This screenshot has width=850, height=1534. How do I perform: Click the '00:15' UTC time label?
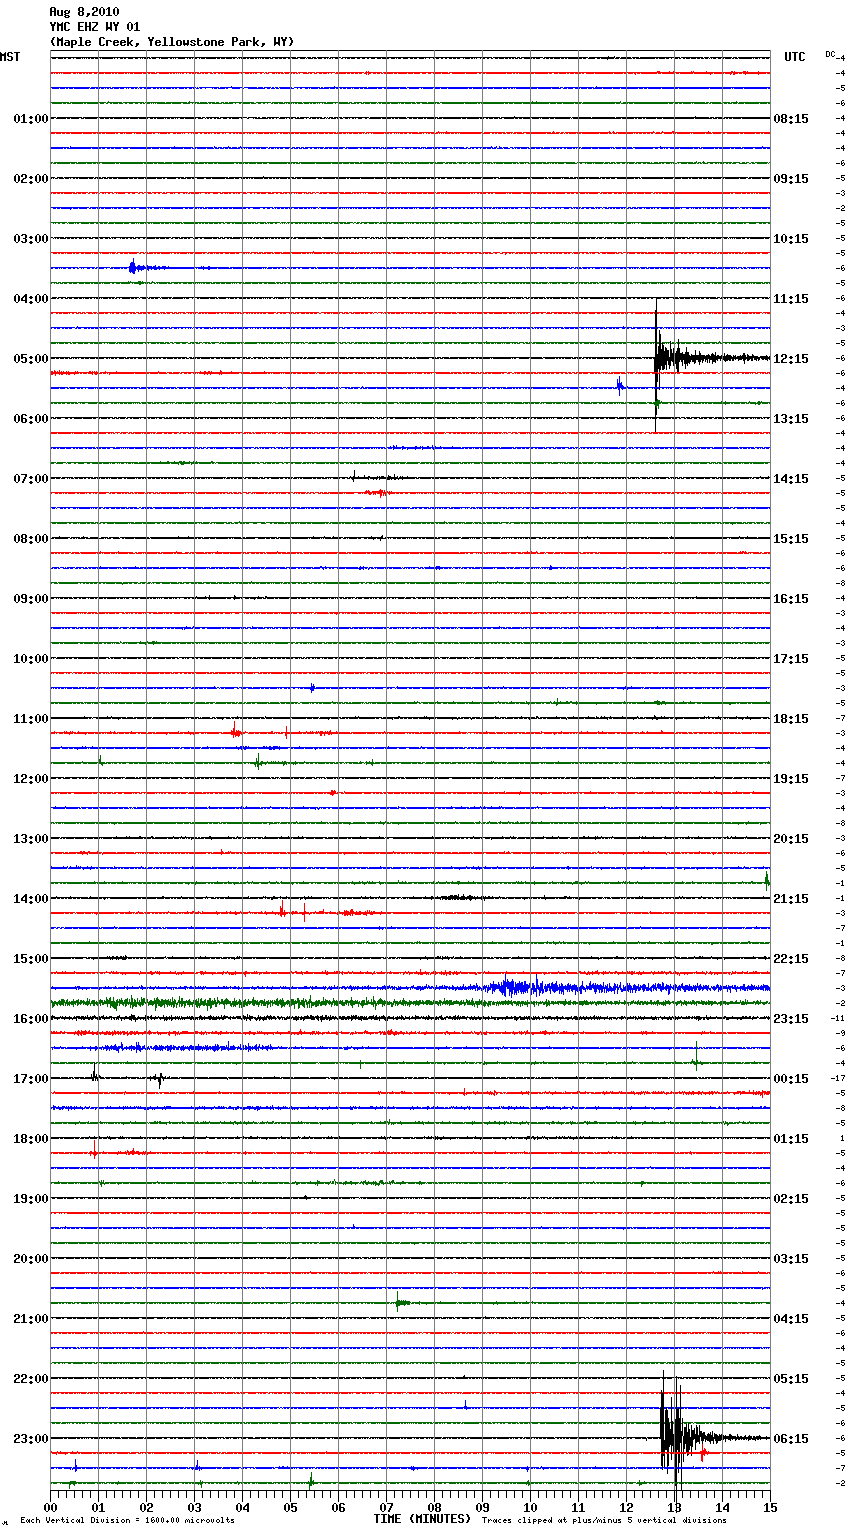pos(791,1079)
